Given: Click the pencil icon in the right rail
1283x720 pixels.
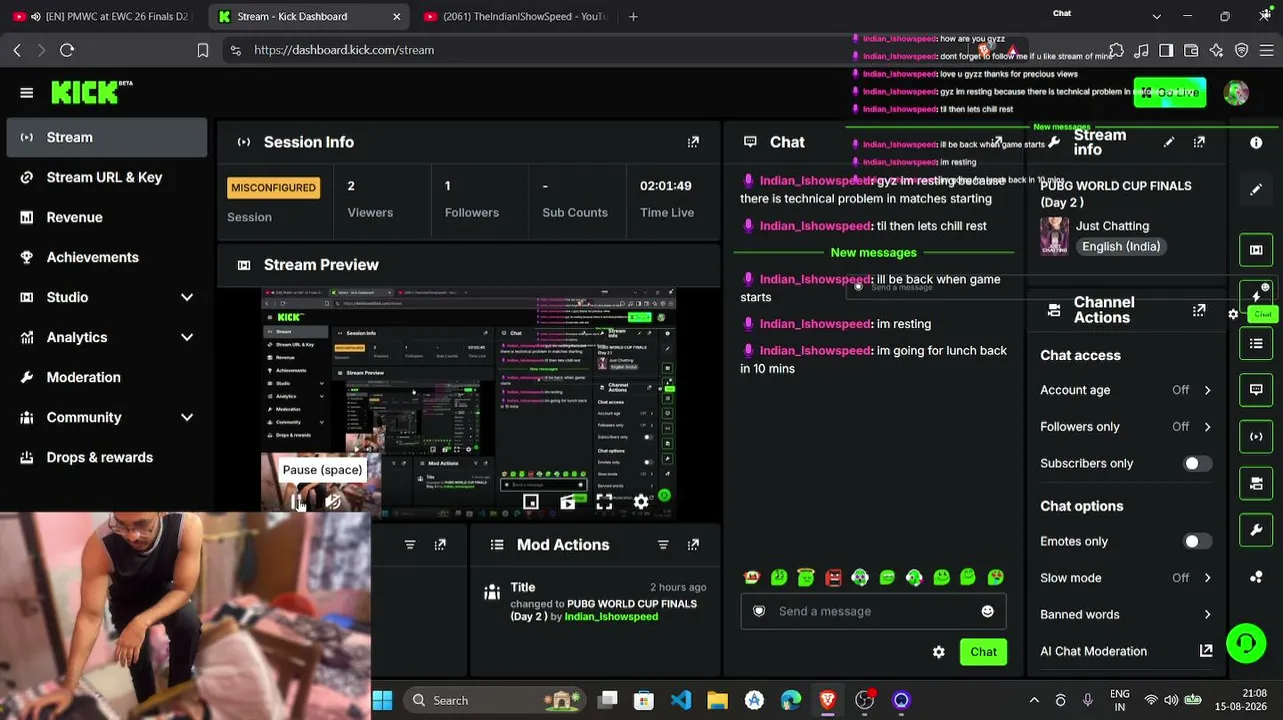Looking at the screenshot, I should (x=1256, y=190).
